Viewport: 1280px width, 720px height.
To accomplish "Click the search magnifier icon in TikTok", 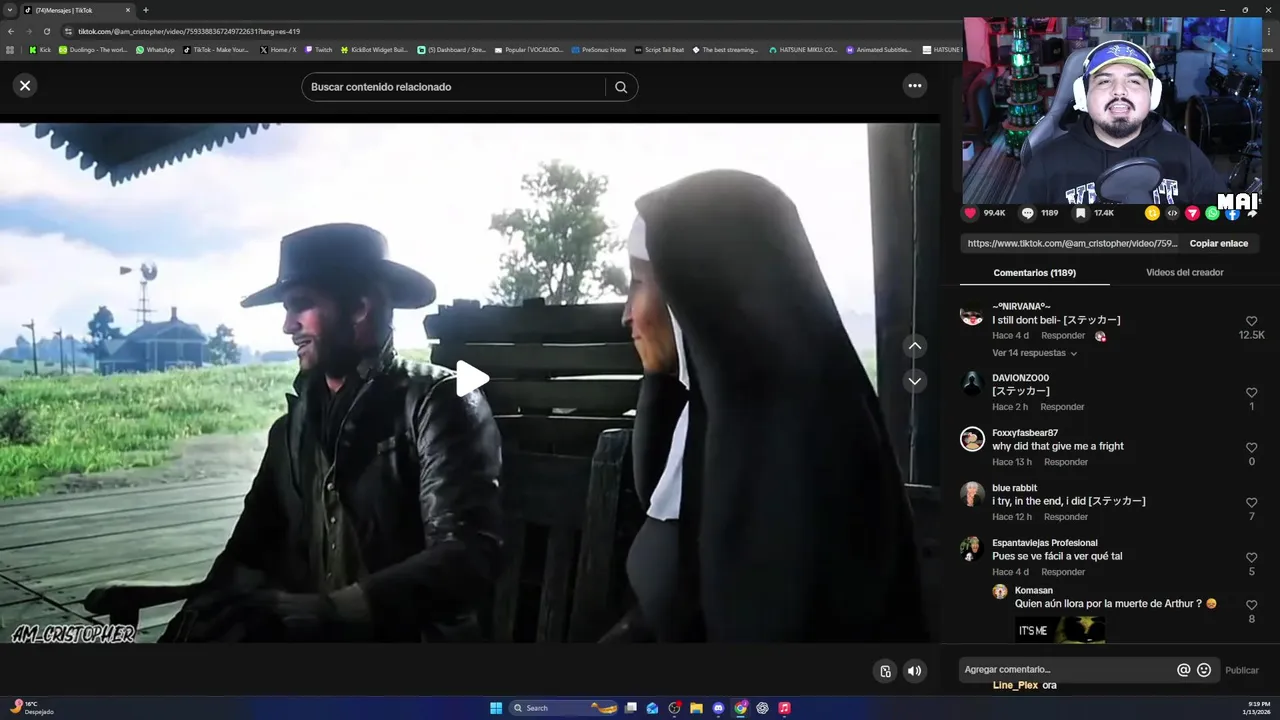I will click(x=621, y=87).
